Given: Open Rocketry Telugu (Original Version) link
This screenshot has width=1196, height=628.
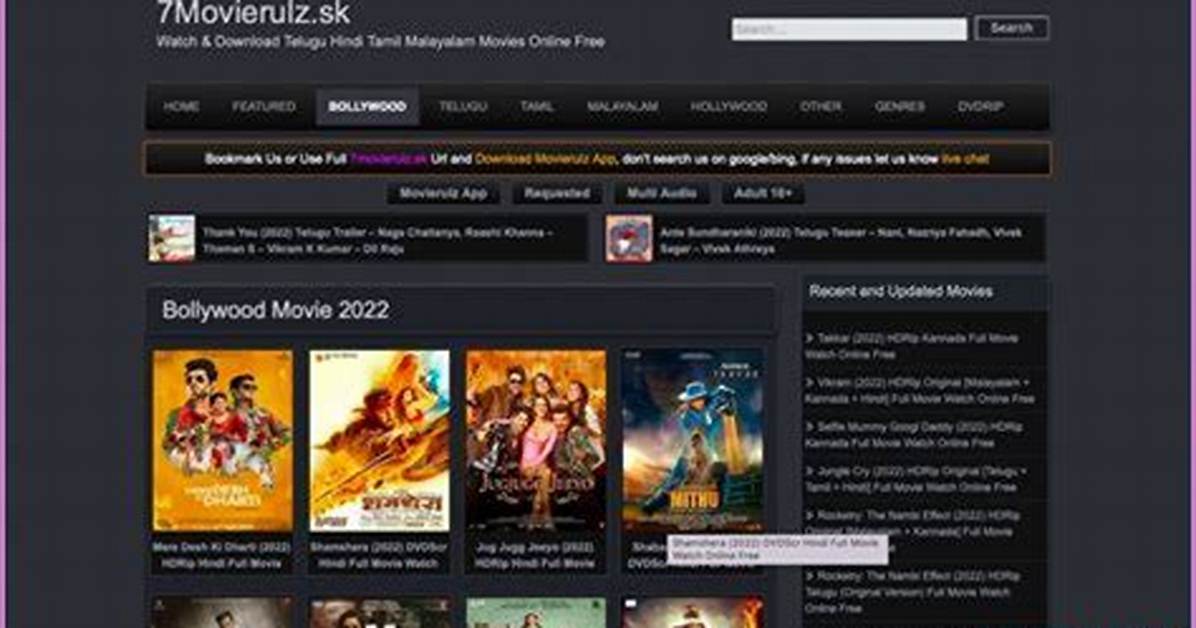Looking at the screenshot, I should 912,591.
